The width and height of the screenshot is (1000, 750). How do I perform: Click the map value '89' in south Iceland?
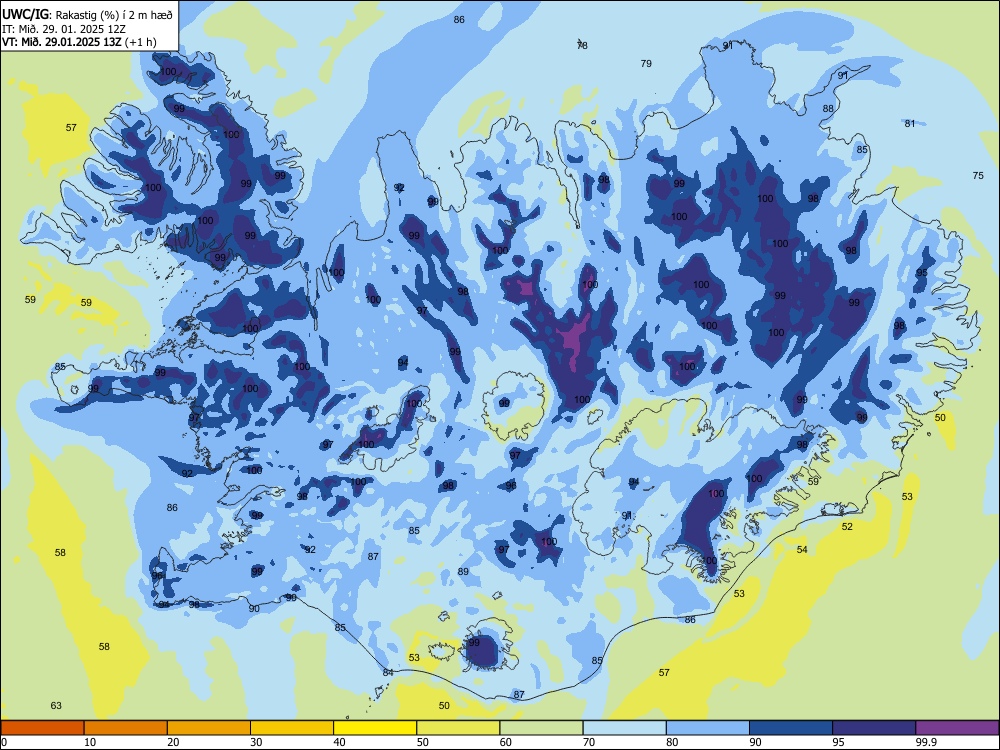coord(463,571)
